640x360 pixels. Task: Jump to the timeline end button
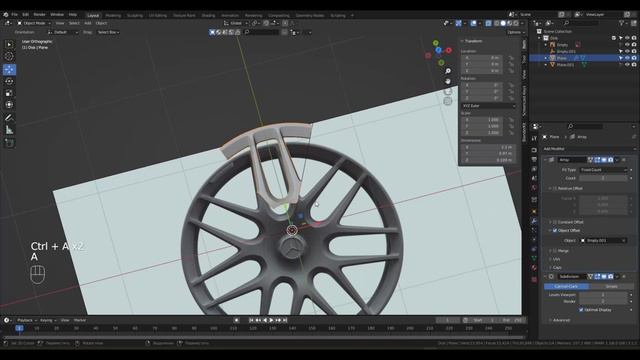[x=285, y=320]
